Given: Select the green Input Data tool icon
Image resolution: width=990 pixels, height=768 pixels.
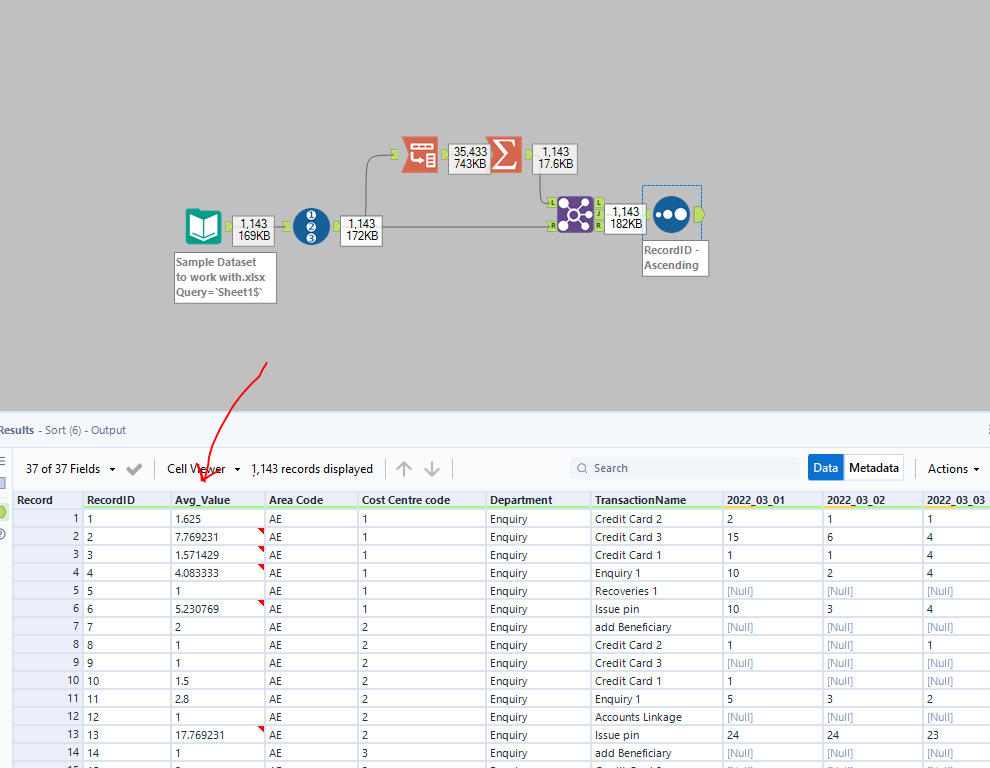Looking at the screenshot, I should 203,227.
